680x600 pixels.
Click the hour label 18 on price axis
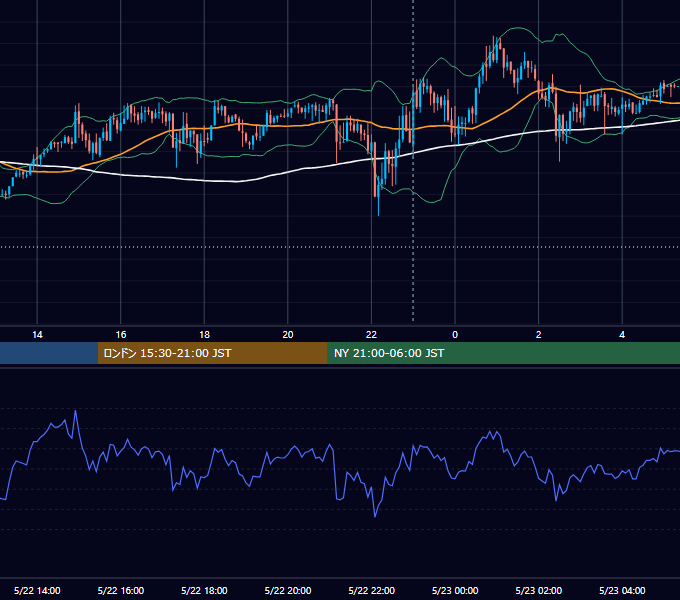(x=204, y=335)
